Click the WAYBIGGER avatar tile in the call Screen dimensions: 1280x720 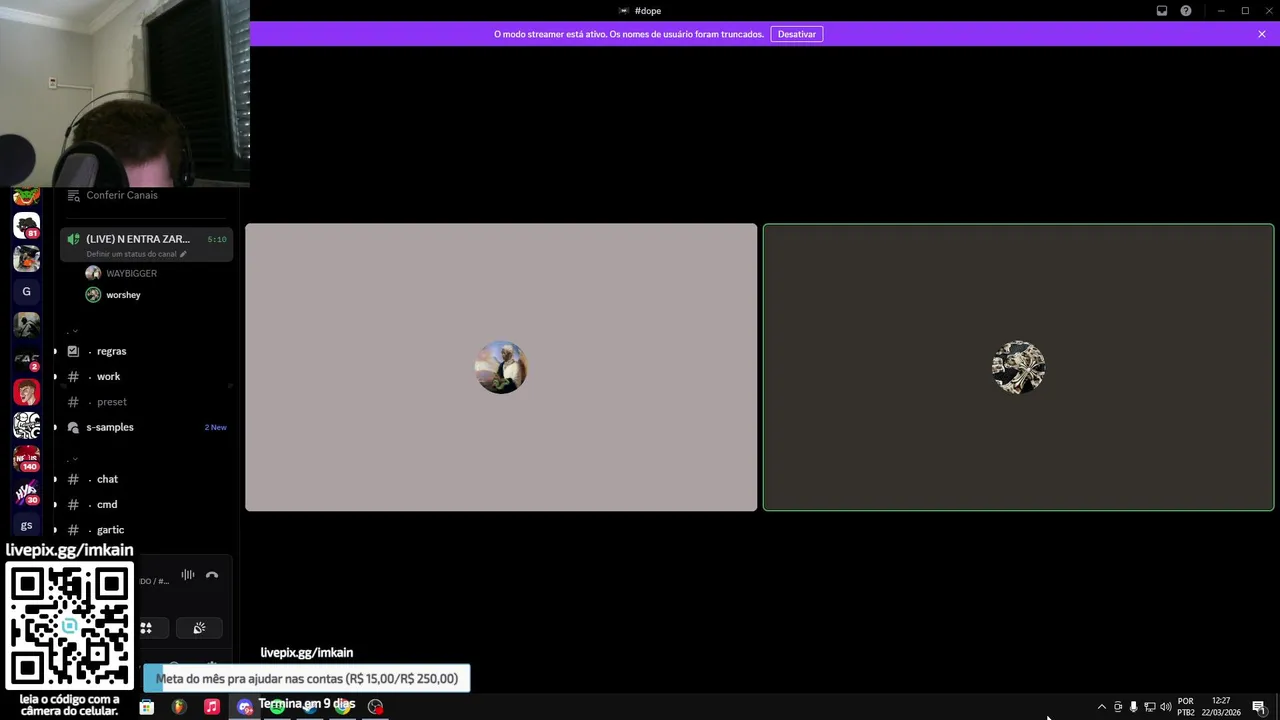click(501, 367)
